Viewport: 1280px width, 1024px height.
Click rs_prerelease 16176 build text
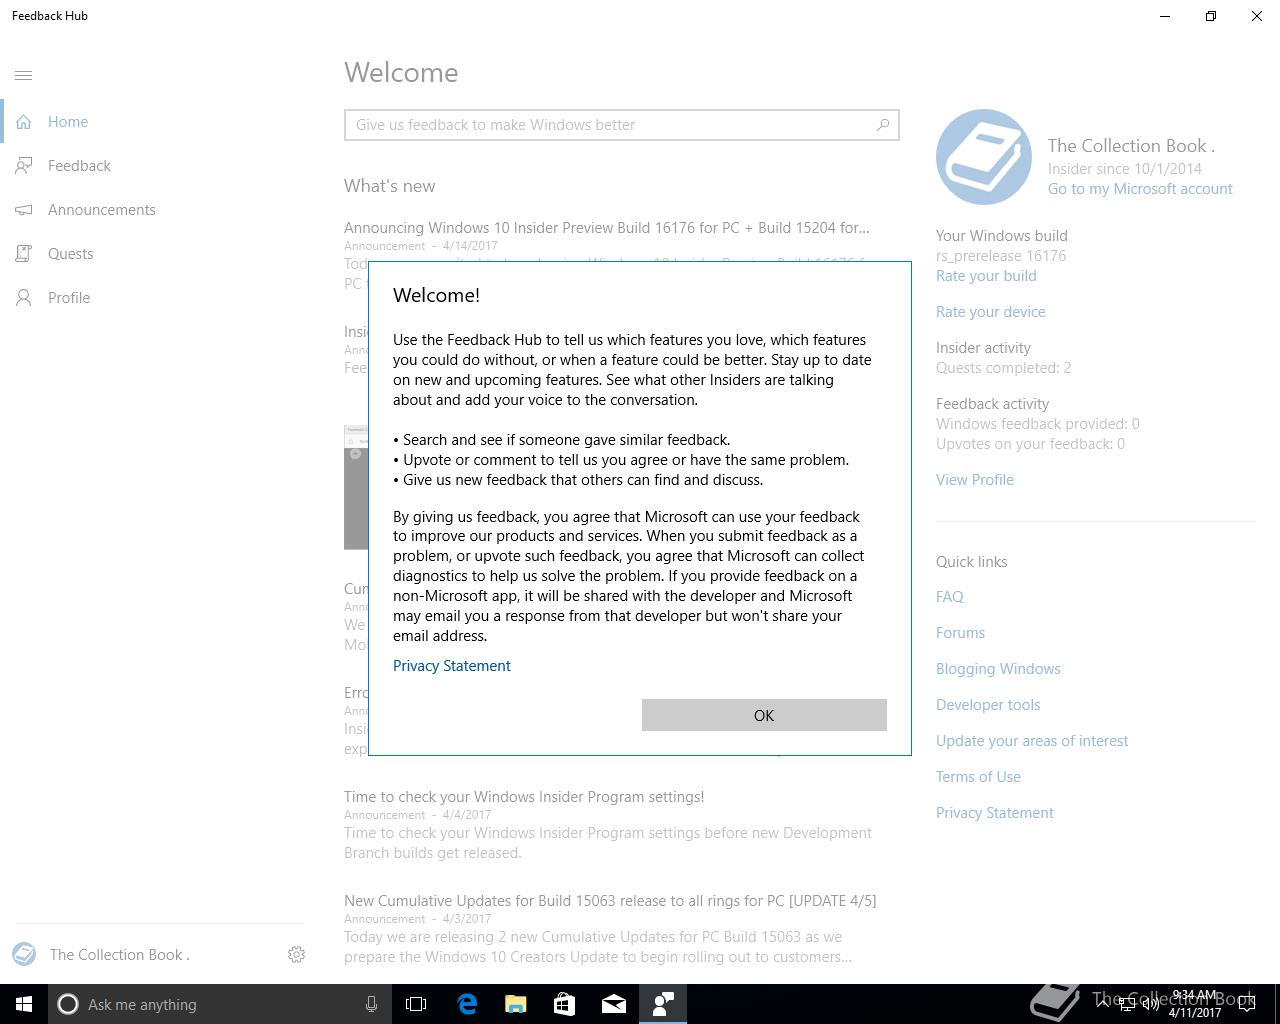[1001, 256]
